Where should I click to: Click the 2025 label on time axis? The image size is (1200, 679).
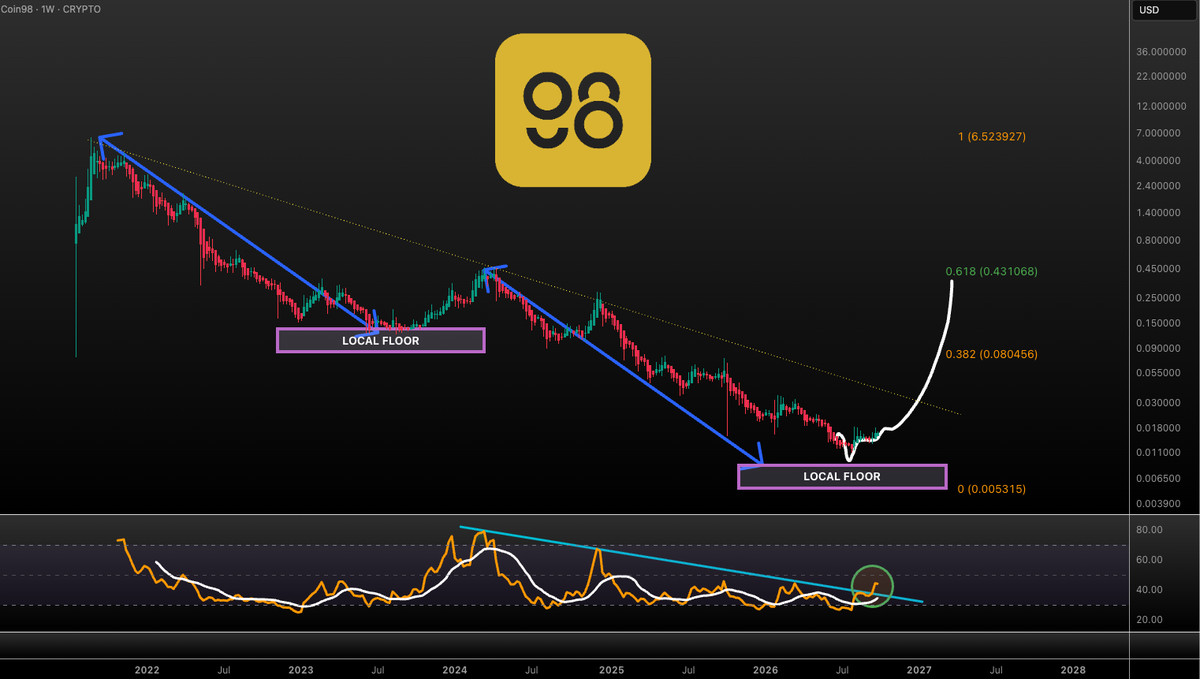pyautogui.click(x=611, y=668)
